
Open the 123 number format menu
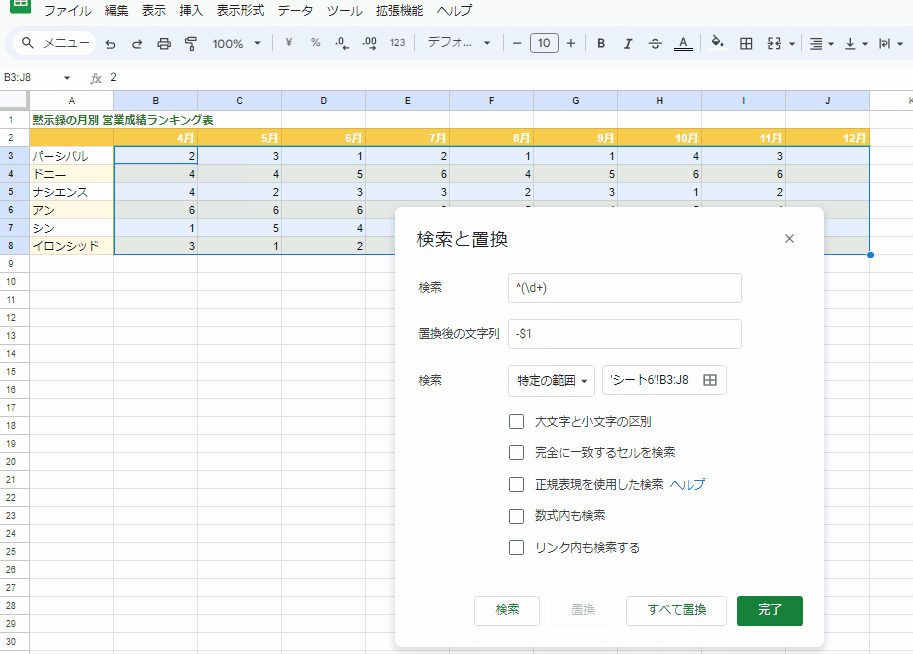pos(398,43)
